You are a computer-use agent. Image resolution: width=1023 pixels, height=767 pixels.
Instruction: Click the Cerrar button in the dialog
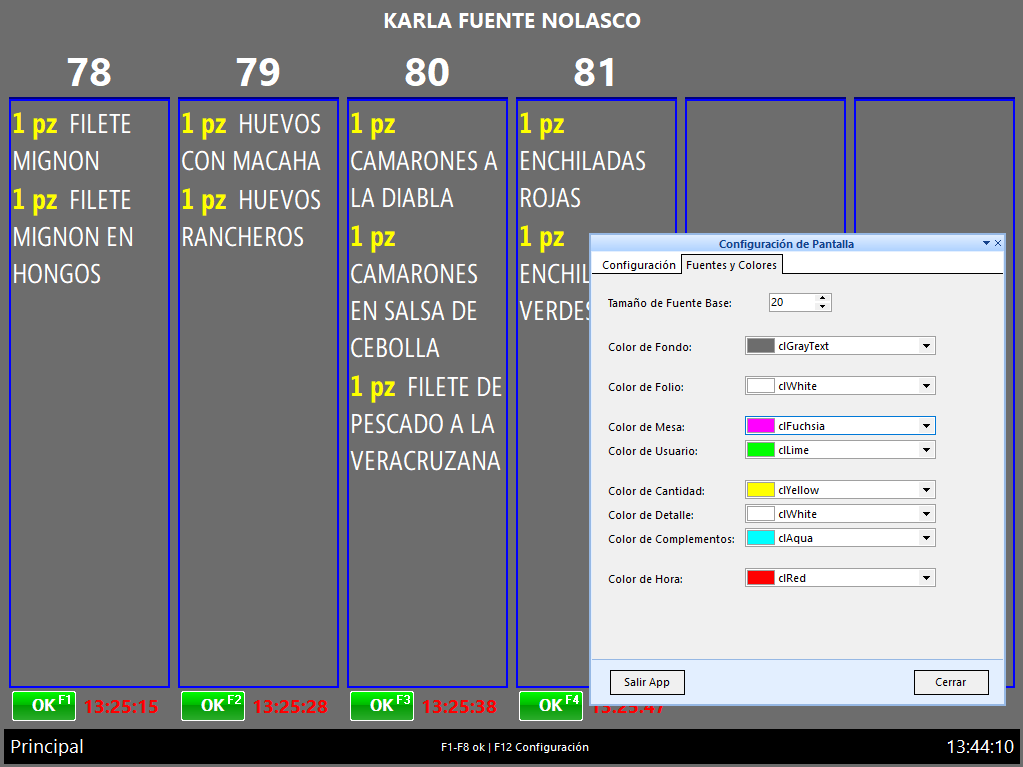pos(950,682)
